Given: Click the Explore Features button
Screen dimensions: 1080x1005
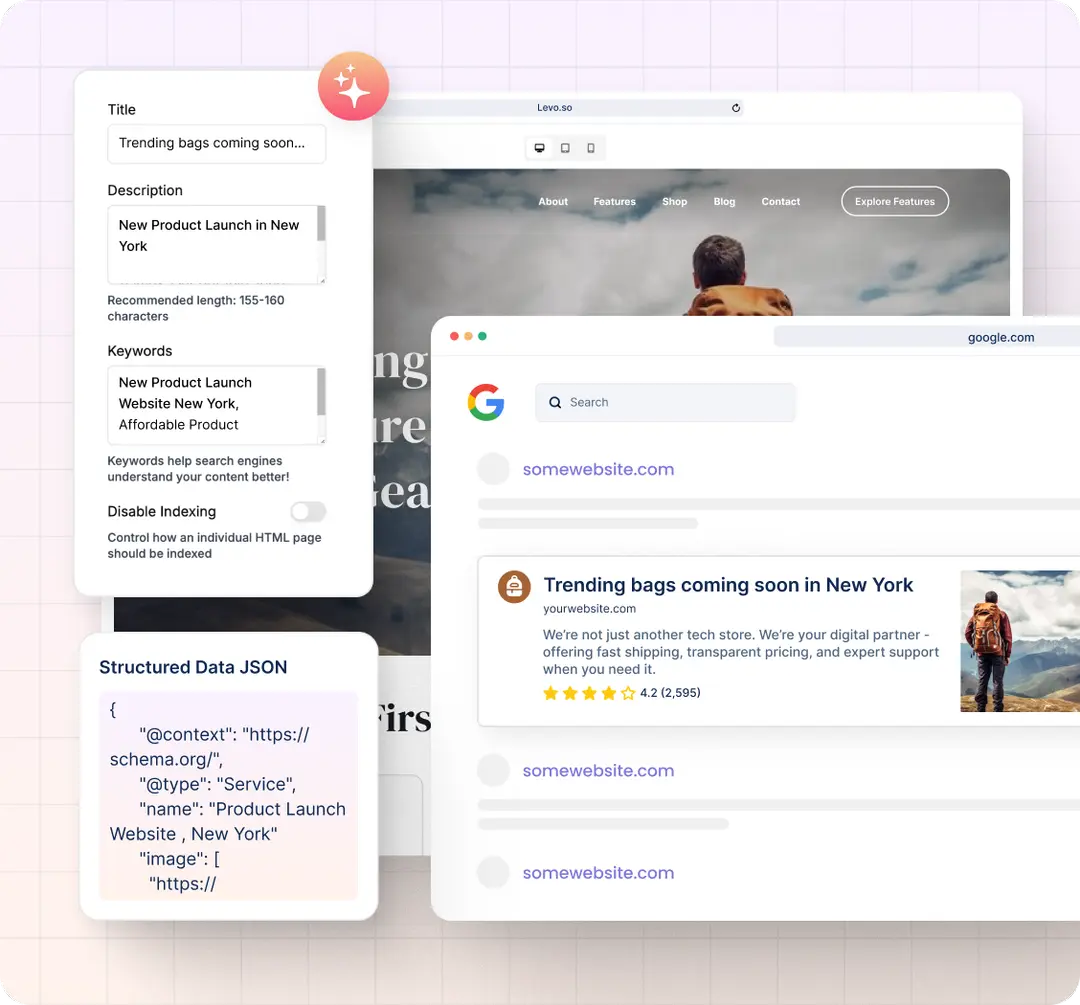Looking at the screenshot, I should pyautogui.click(x=895, y=201).
